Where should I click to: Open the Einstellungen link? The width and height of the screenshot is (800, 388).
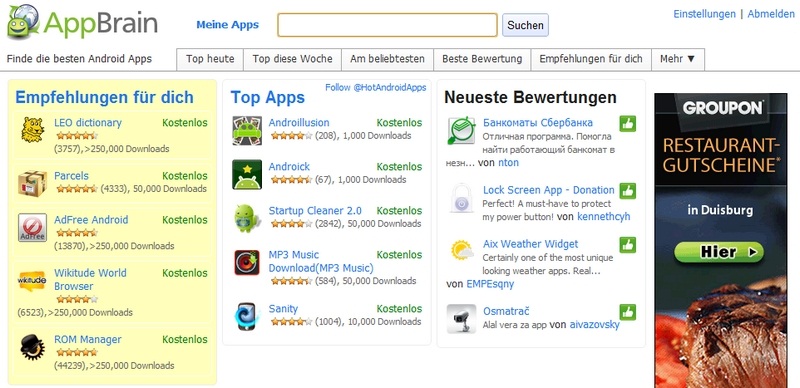[x=704, y=14]
